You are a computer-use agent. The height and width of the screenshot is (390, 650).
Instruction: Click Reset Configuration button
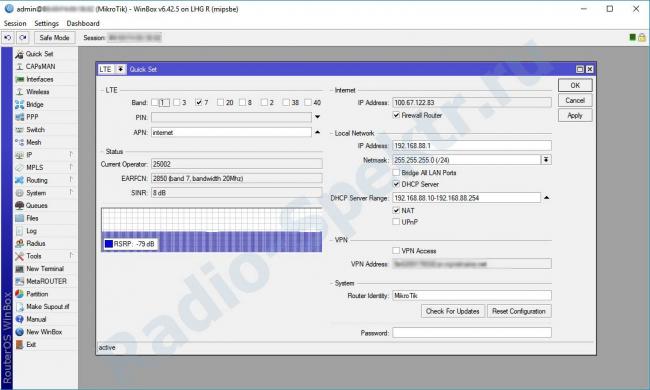click(519, 311)
